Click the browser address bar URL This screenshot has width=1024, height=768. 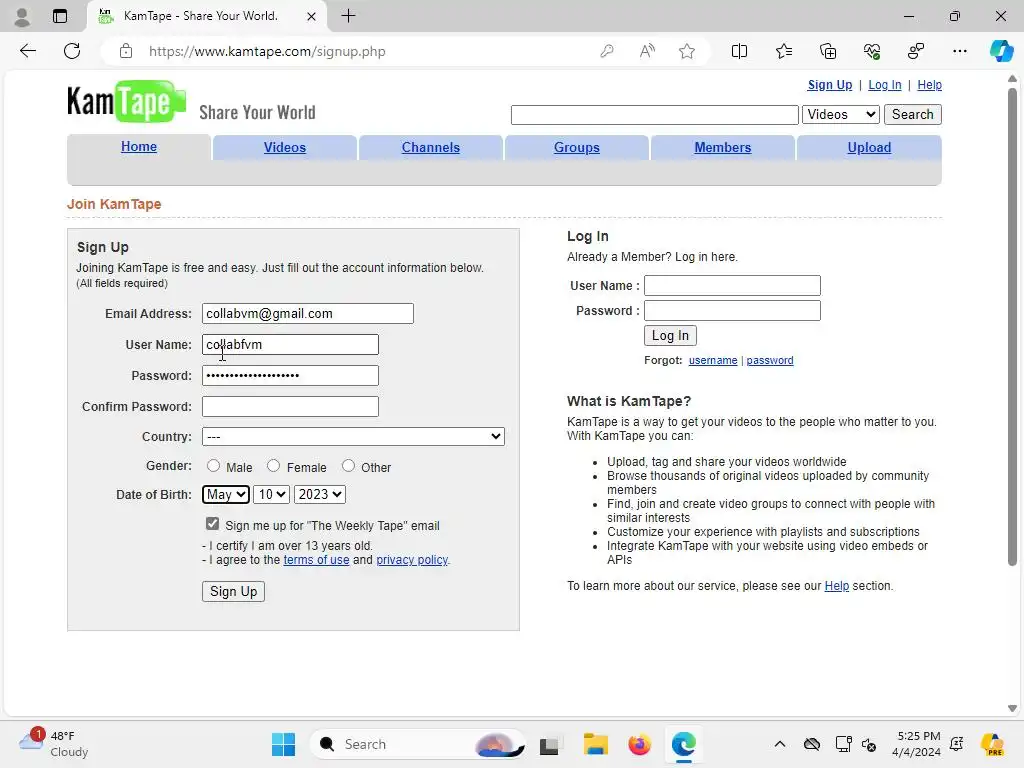267,51
